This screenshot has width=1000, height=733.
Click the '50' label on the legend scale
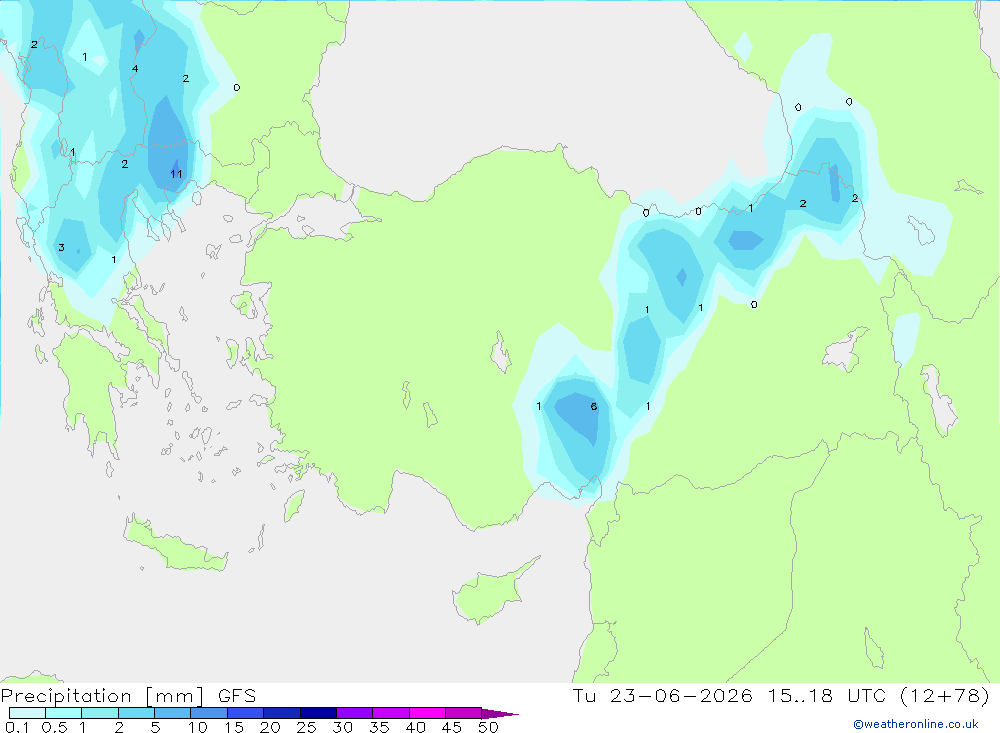point(488,727)
